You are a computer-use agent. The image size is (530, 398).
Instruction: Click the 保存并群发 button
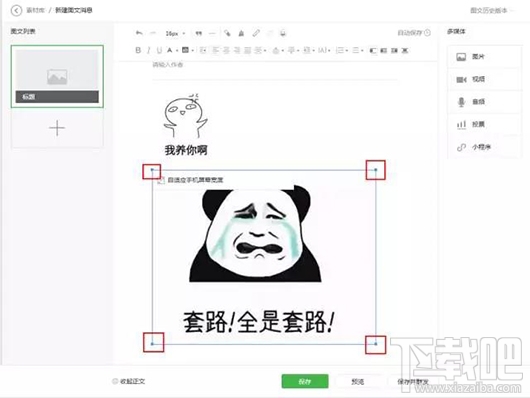point(413,381)
